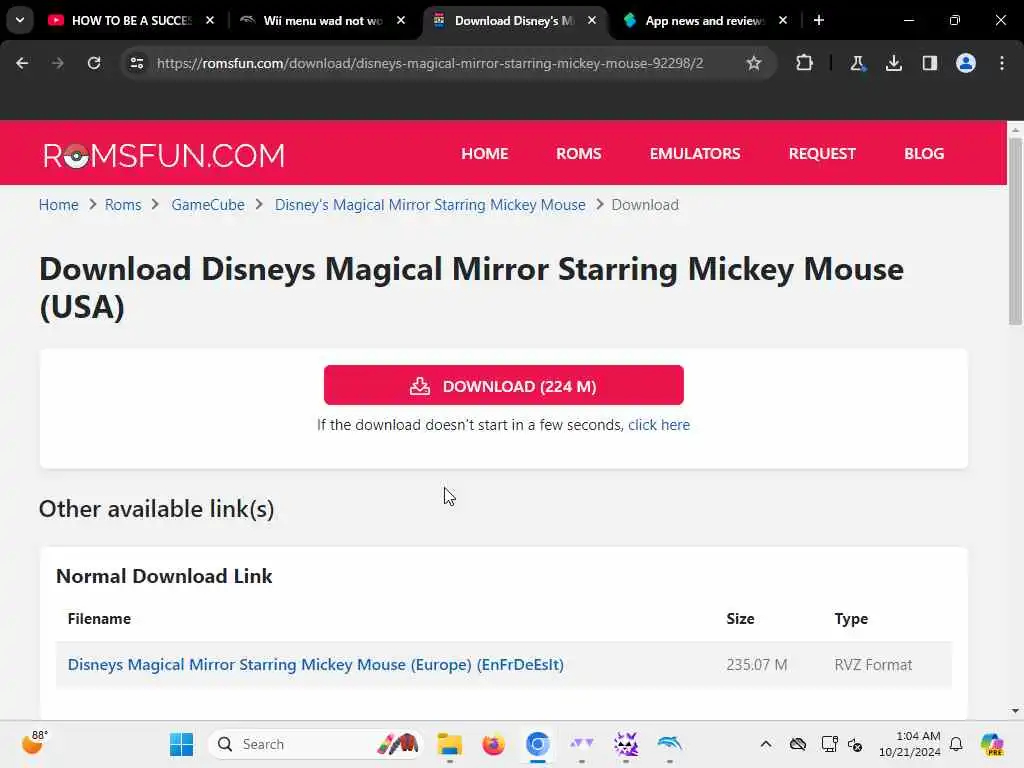Click the DOWNLOAD (224 M) button
This screenshot has width=1024, height=768.
[x=504, y=385]
